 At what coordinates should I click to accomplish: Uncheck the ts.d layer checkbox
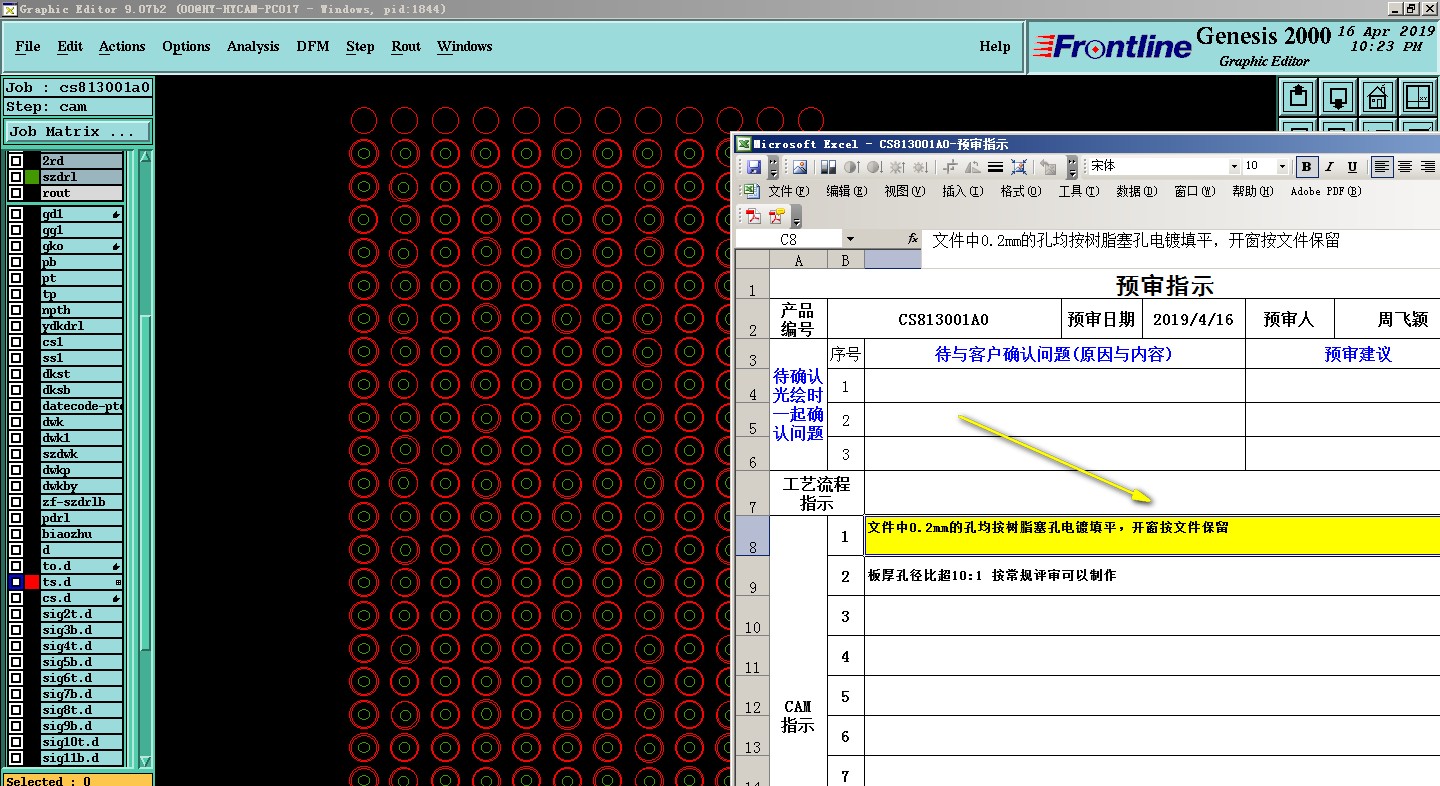point(16,582)
